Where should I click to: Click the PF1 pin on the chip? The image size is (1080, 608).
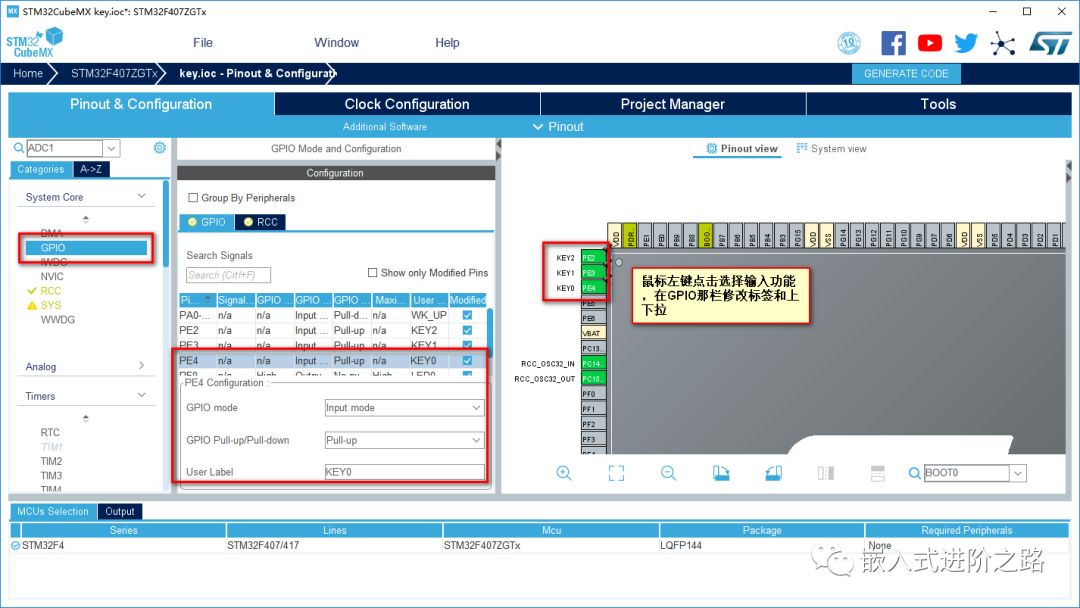593,409
